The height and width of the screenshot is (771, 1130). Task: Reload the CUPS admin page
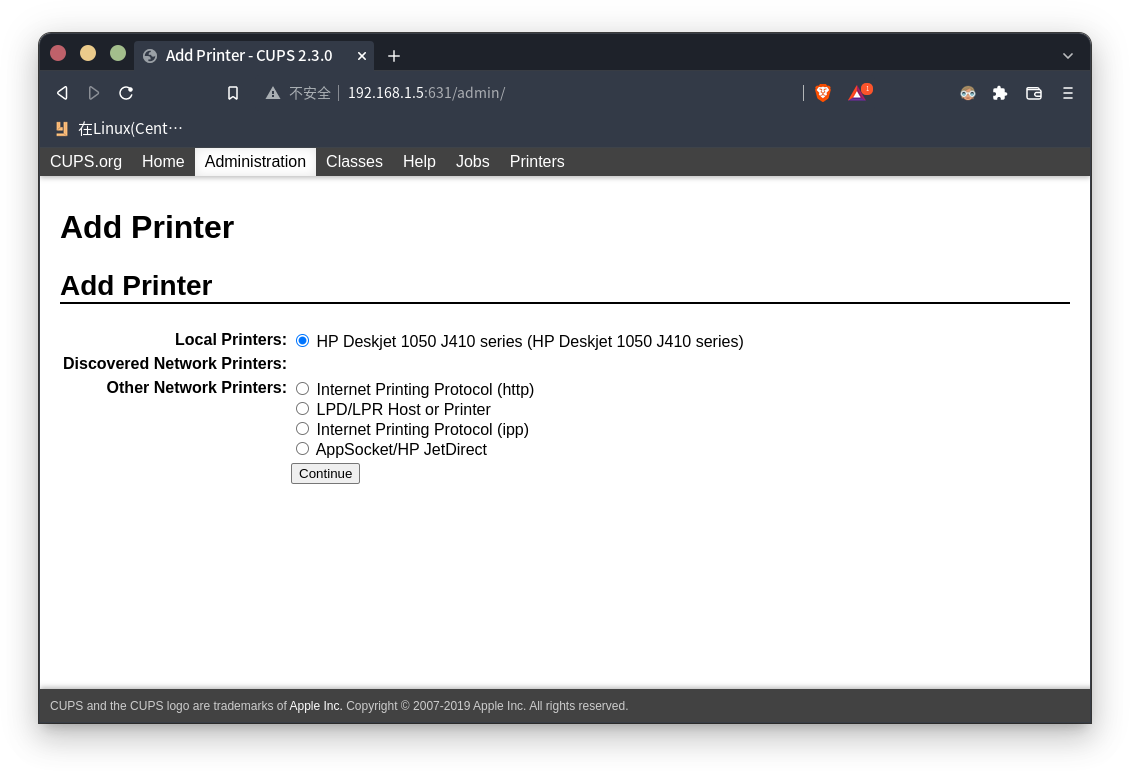click(x=126, y=93)
